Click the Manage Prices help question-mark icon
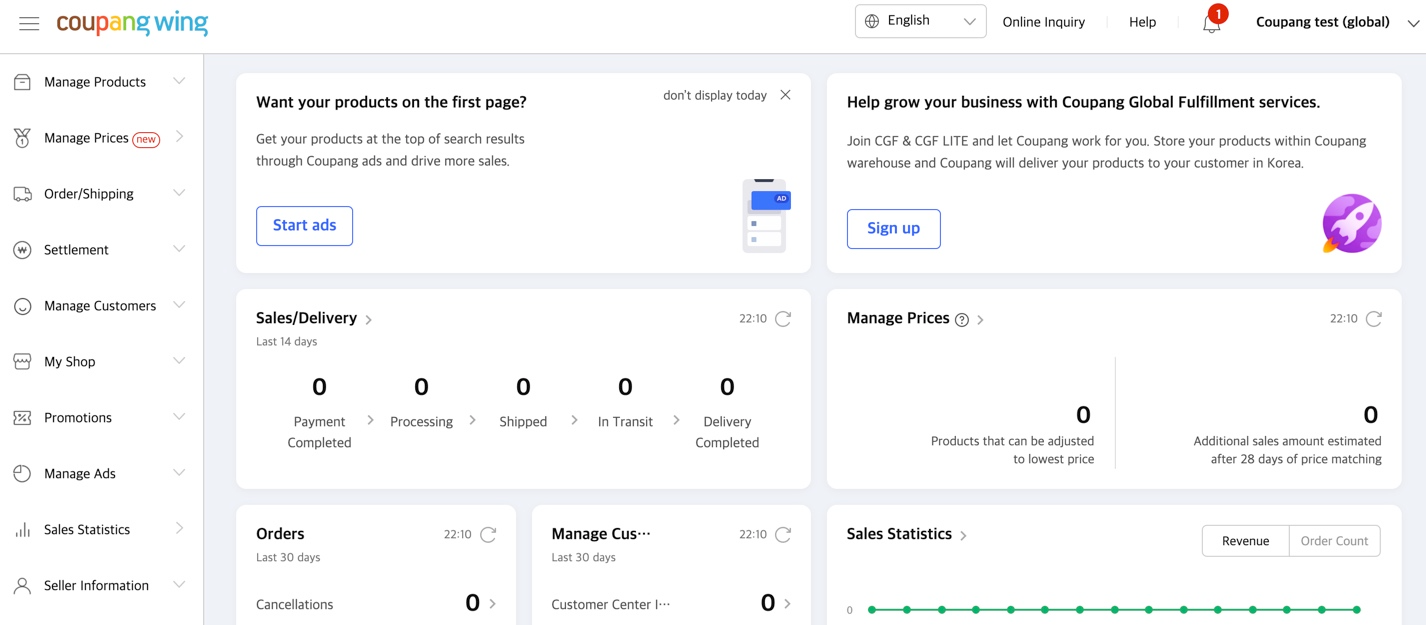 [961, 318]
